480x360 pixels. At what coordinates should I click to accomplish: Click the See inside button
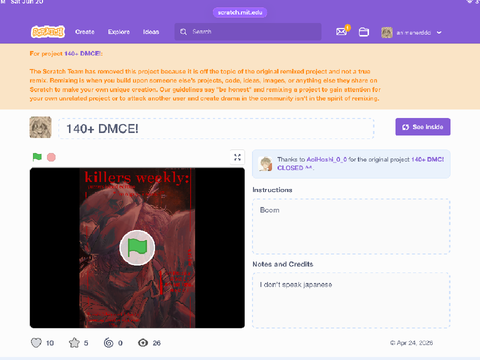pos(423,127)
